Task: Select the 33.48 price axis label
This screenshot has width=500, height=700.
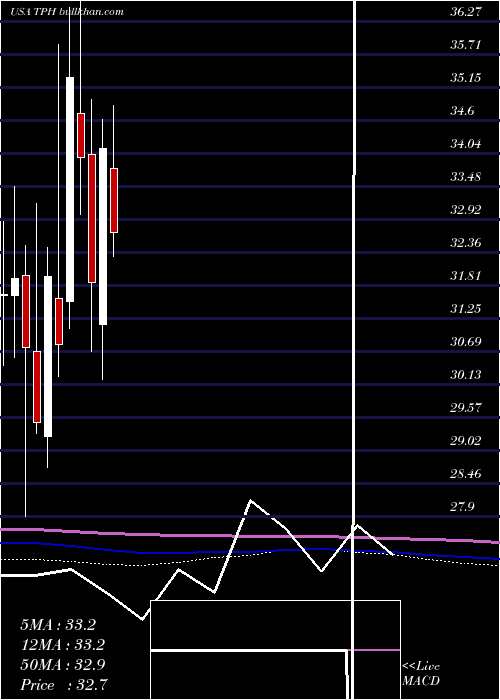Action: point(466,177)
